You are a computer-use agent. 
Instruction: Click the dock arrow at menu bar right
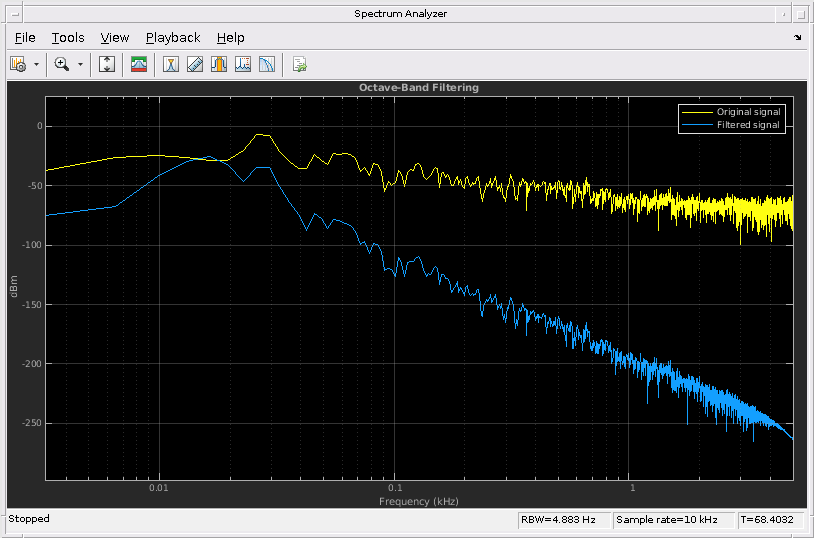coord(797,38)
